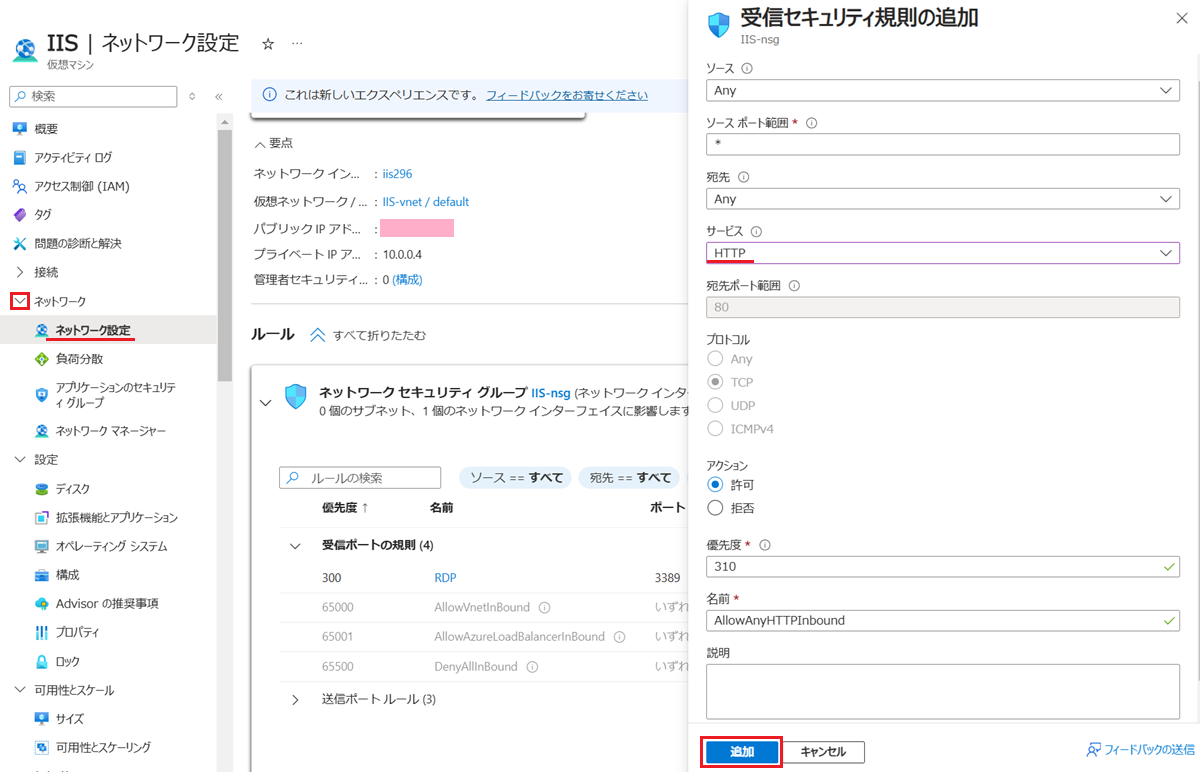
Task: Open タグ in sidebar
Action: 43,214
